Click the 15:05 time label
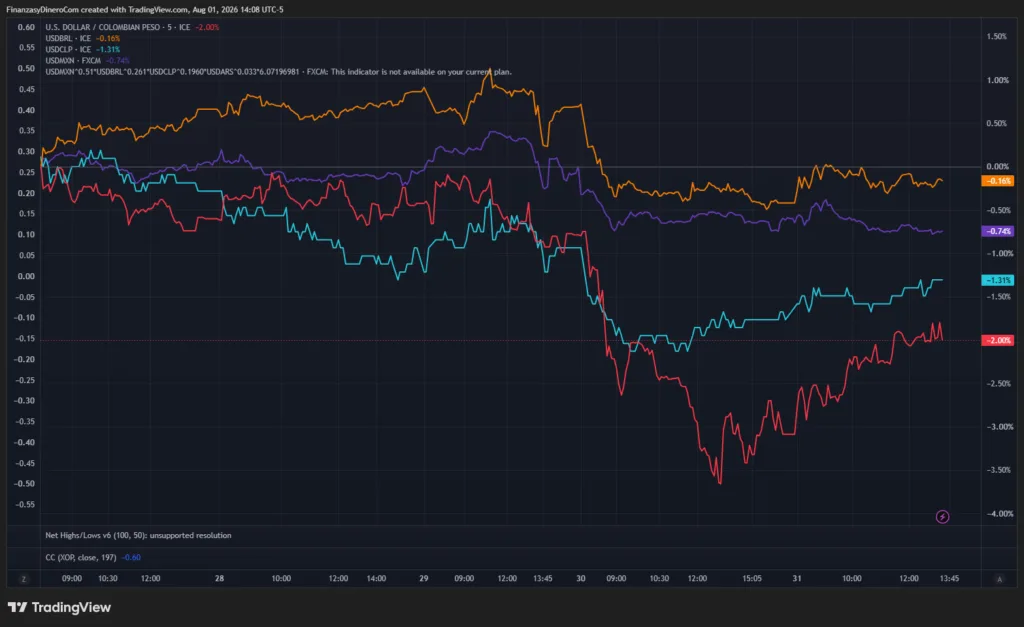The height and width of the screenshot is (627, 1024). 752,579
